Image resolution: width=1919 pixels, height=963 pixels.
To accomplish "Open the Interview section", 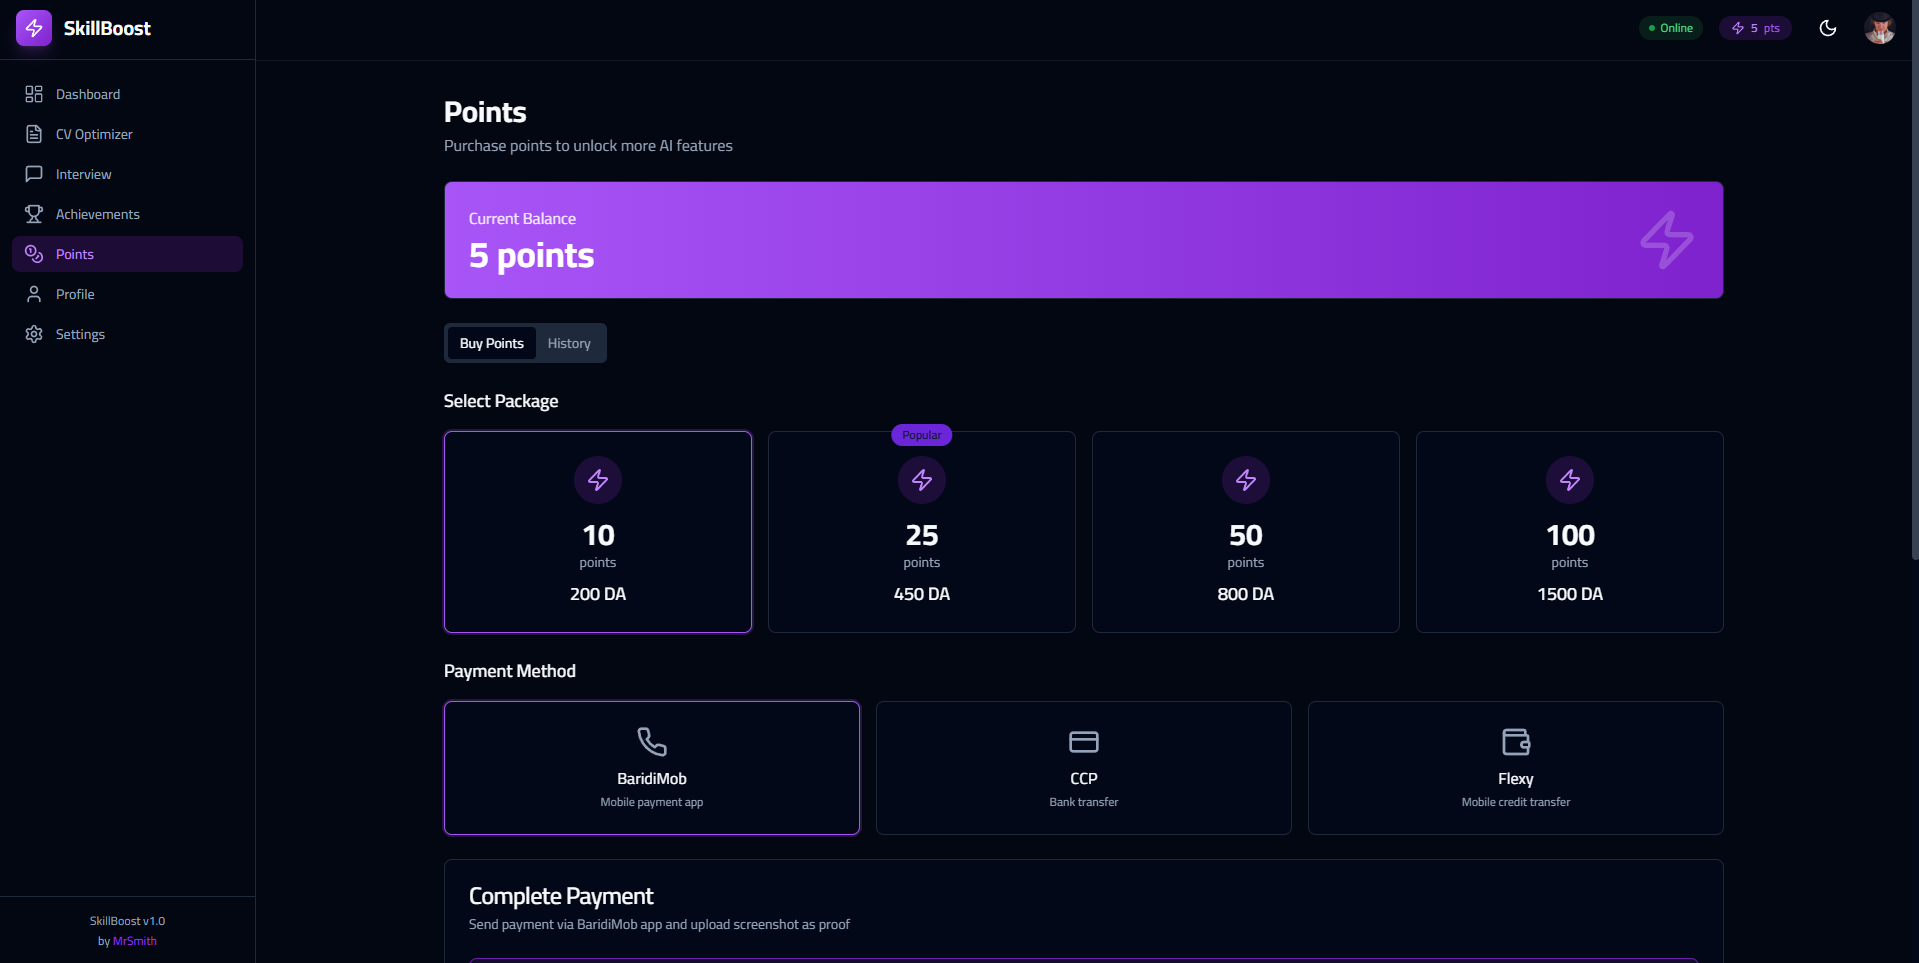I will click(83, 174).
